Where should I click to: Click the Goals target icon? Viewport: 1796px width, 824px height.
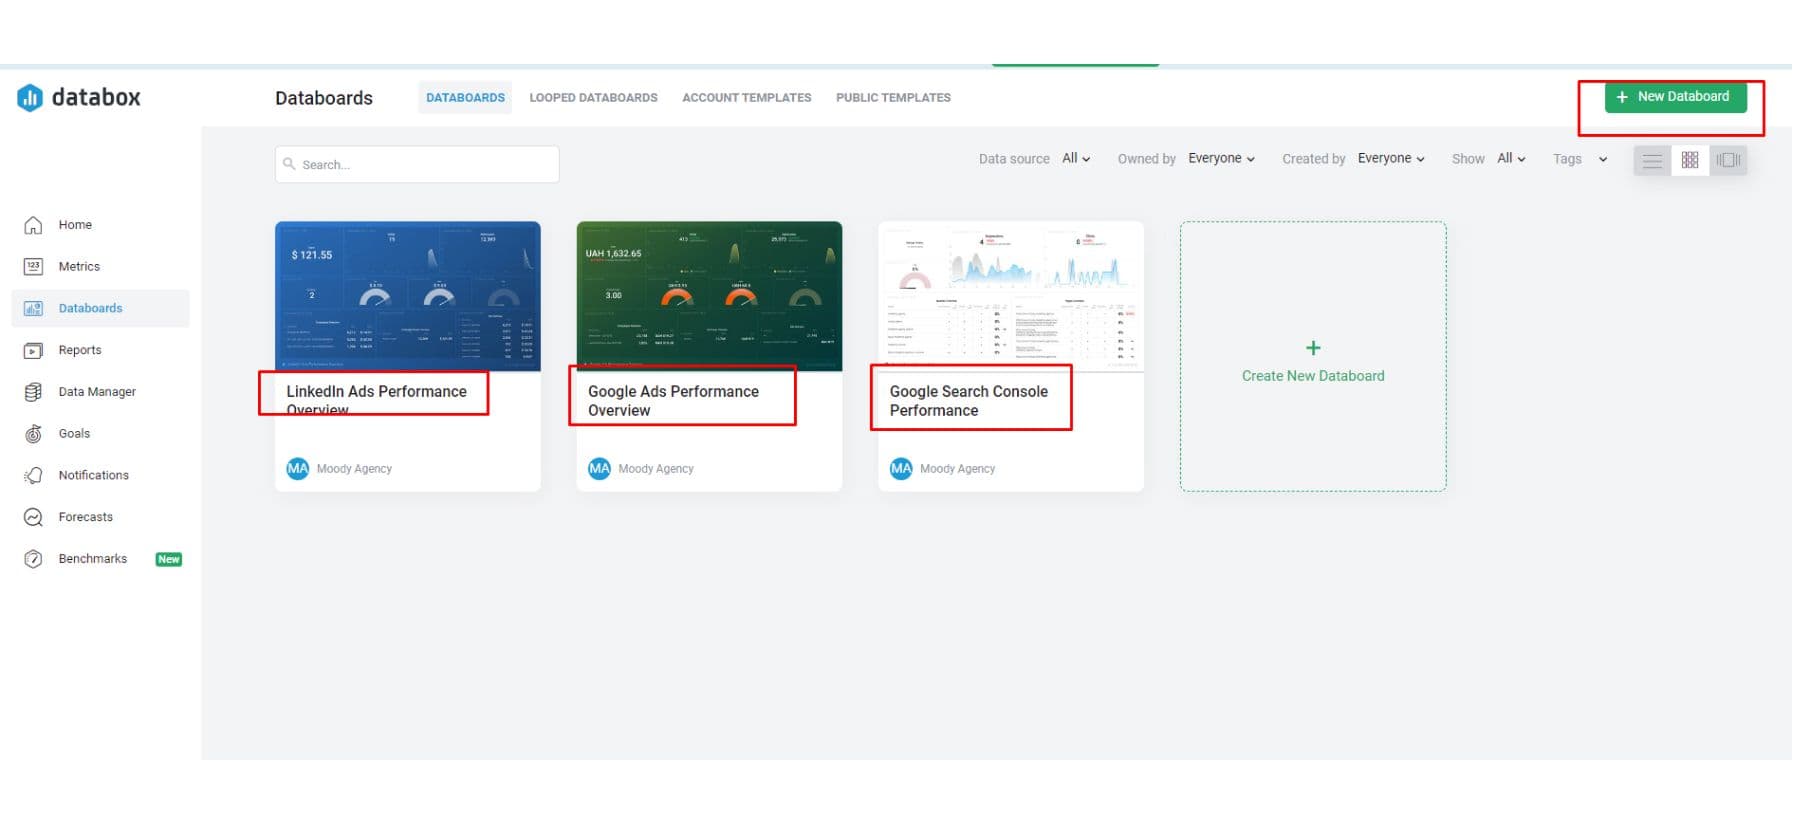(33, 434)
